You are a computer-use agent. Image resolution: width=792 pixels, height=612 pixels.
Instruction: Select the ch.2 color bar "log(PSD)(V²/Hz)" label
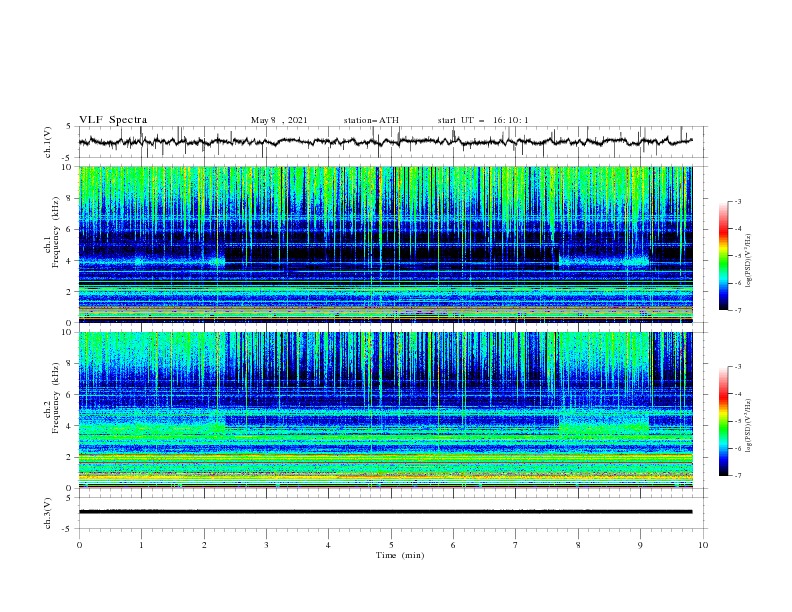749,426
